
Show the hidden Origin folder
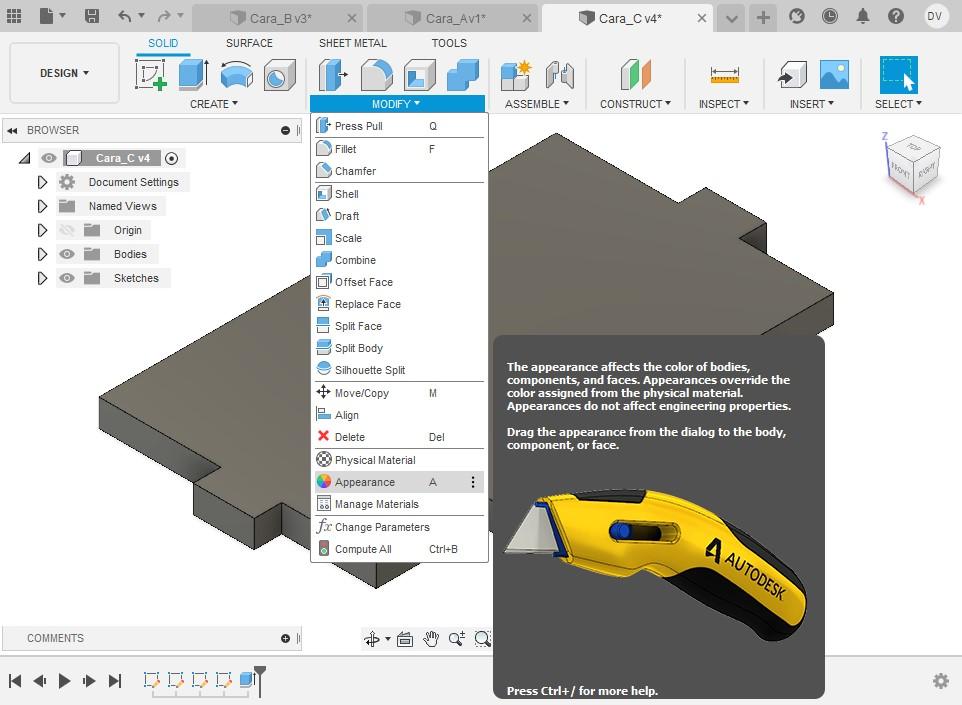pyautogui.click(x=67, y=230)
